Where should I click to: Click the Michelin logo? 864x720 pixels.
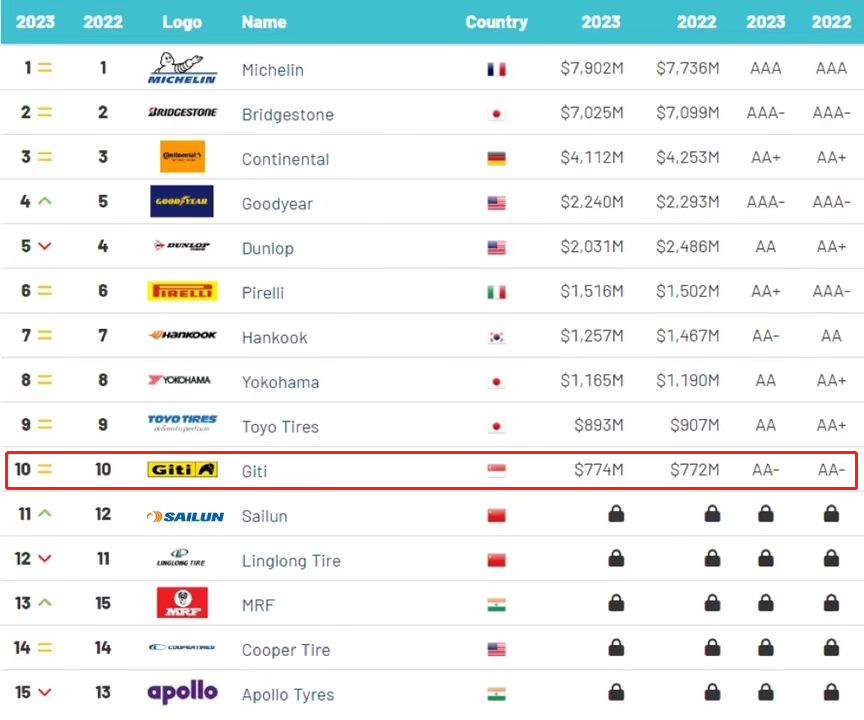(x=182, y=69)
